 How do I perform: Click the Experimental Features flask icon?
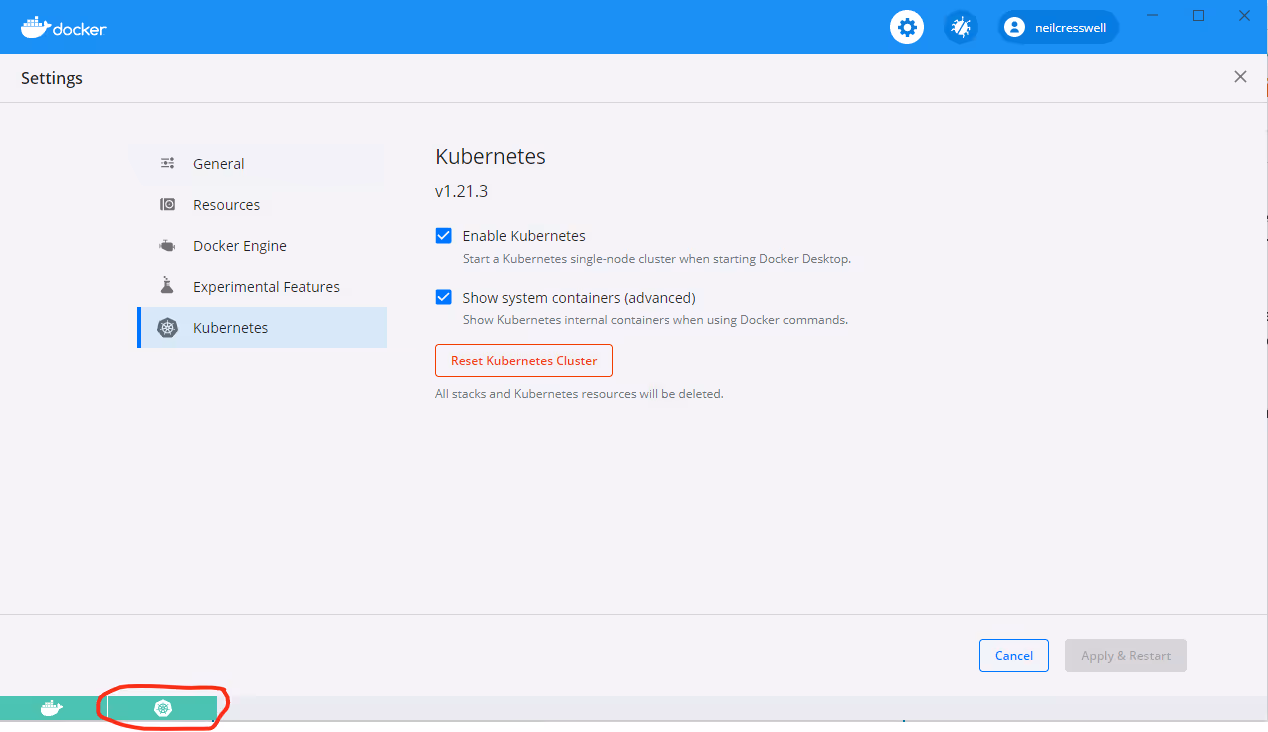click(x=168, y=286)
